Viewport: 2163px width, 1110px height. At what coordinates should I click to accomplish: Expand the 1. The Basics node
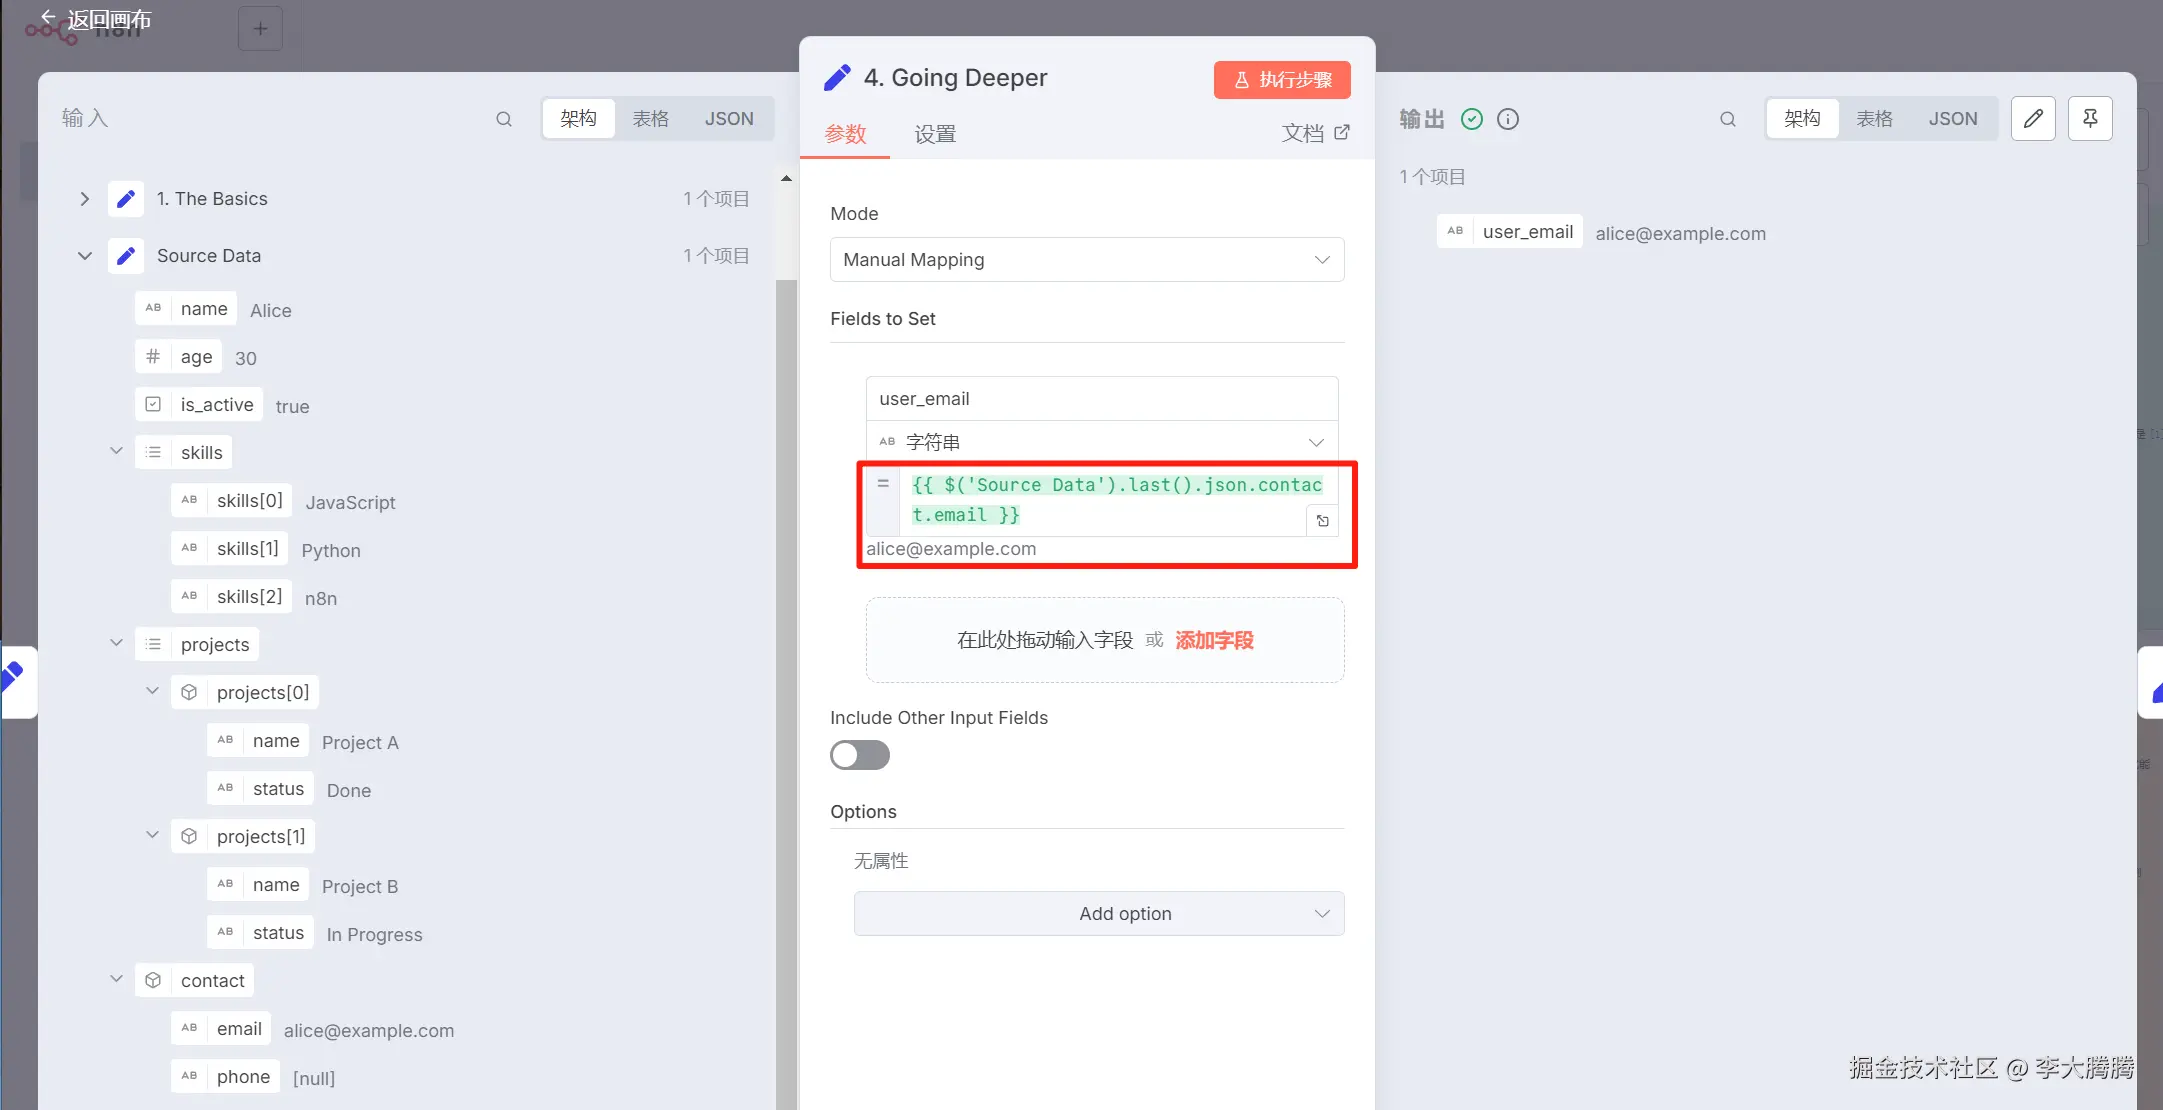85,199
